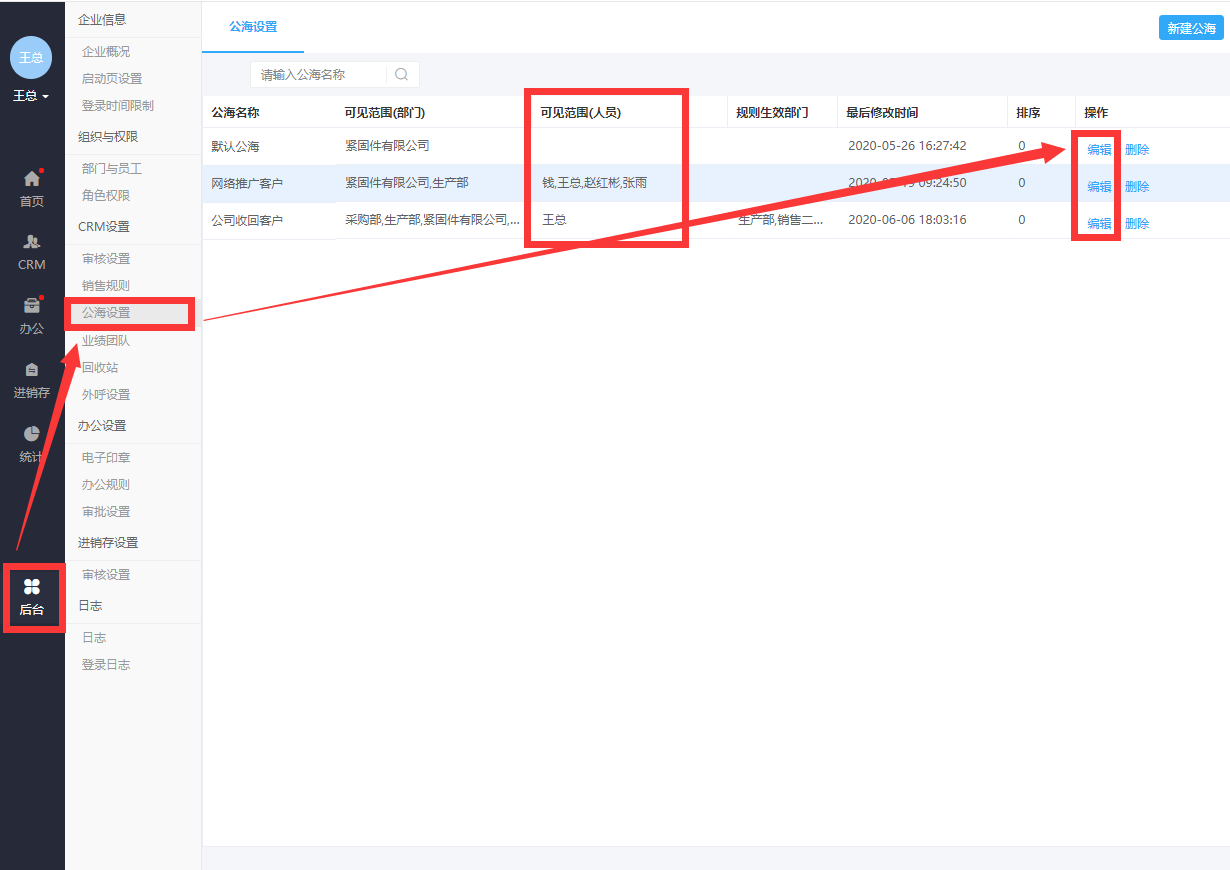The image size is (1230, 870).
Task: Open 登录时间限制 in the sidebar
Action: pyautogui.click(x=118, y=105)
